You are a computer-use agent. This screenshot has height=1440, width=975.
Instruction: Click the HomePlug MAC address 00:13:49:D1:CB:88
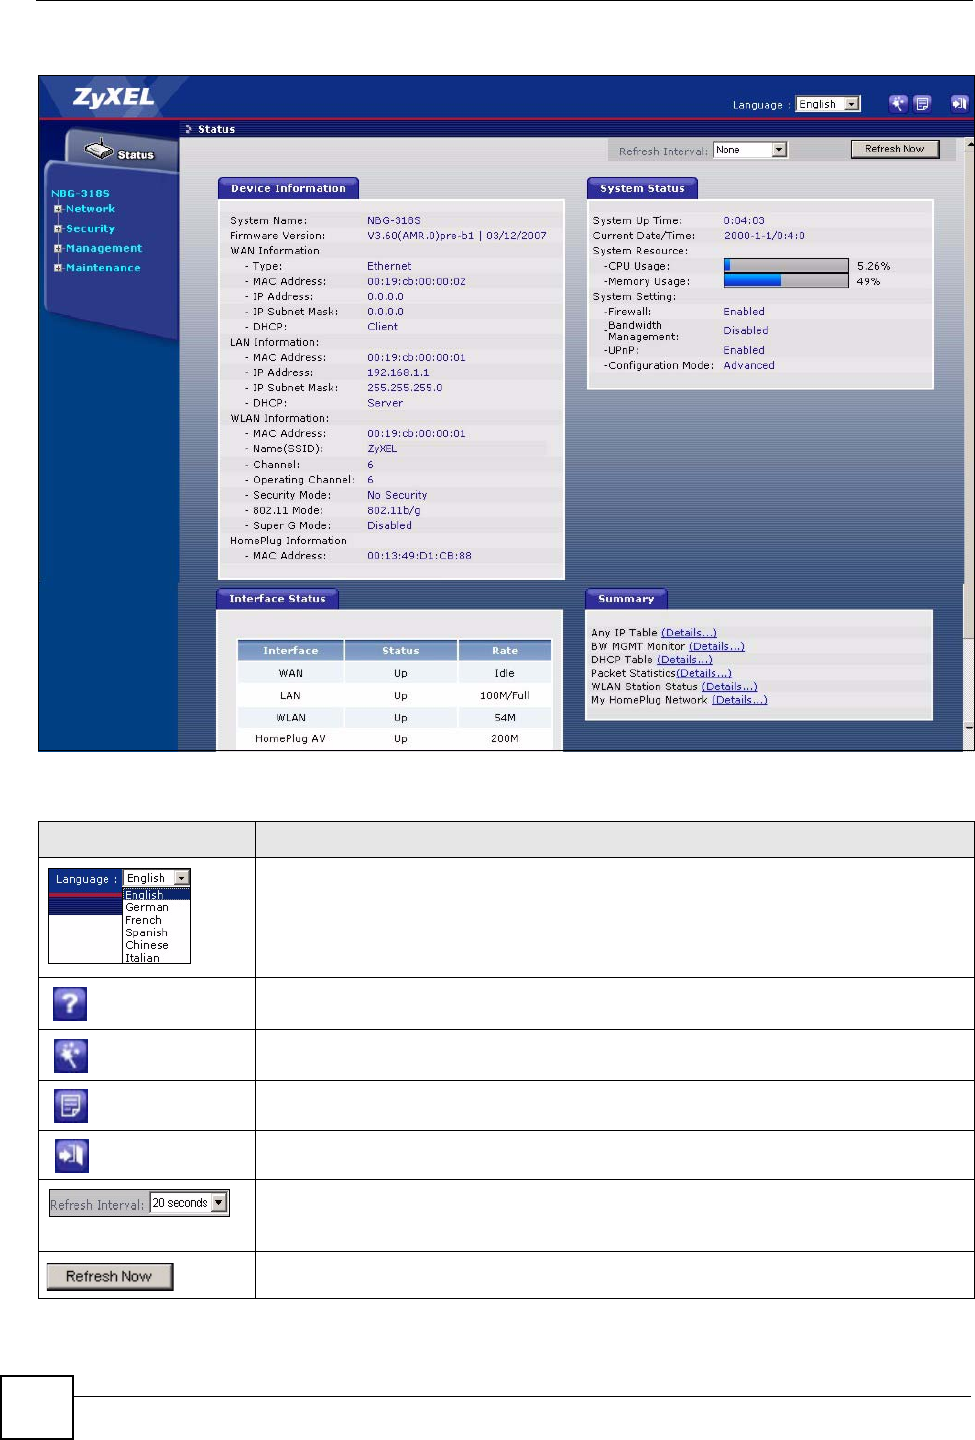pos(419,556)
